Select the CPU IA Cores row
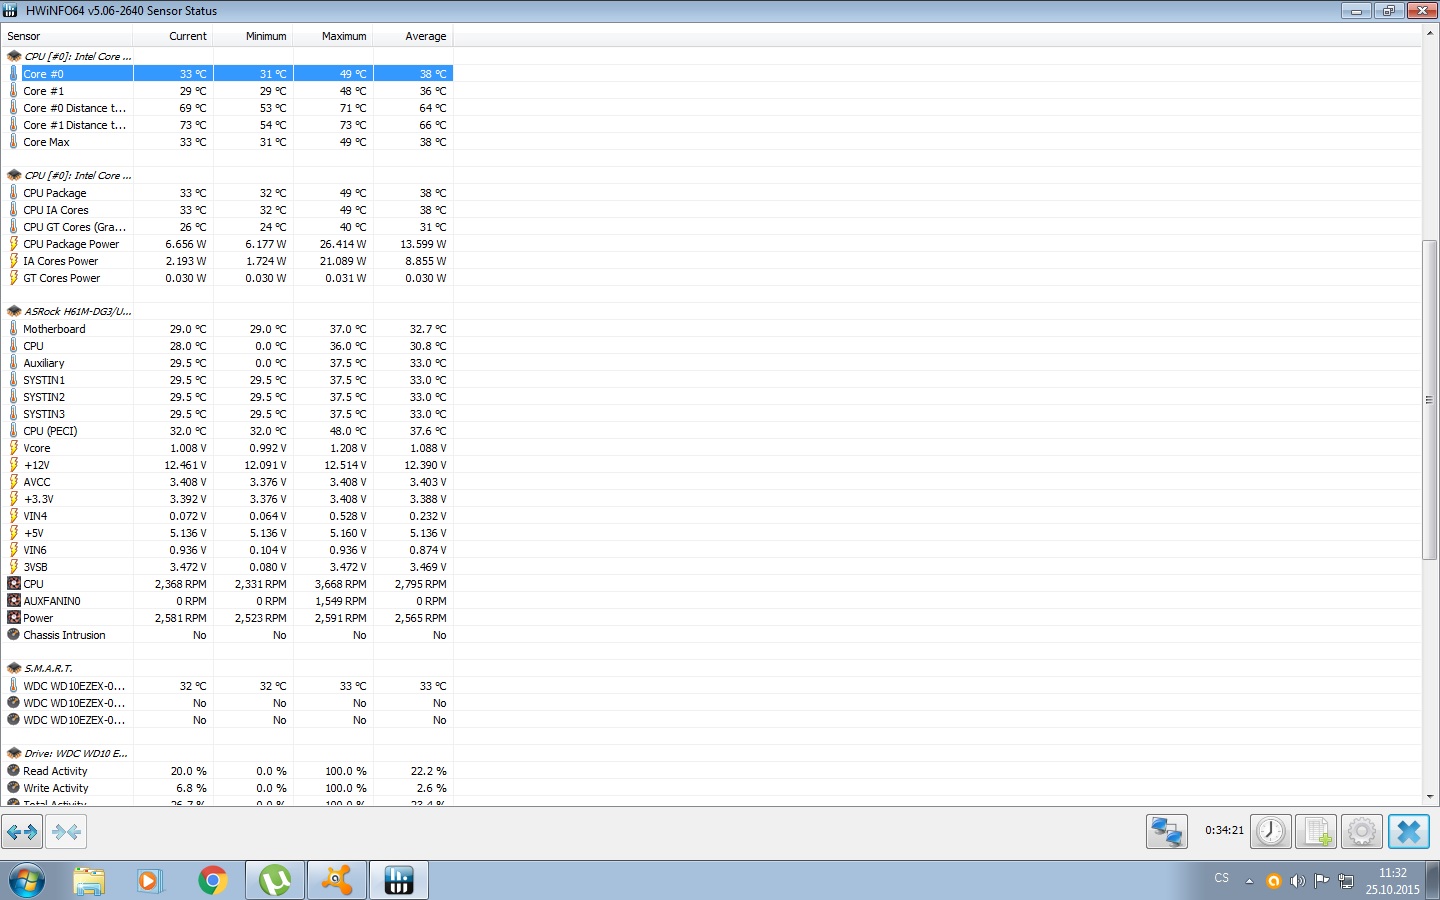This screenshot has width=1440, height=900. click(229, 210)
